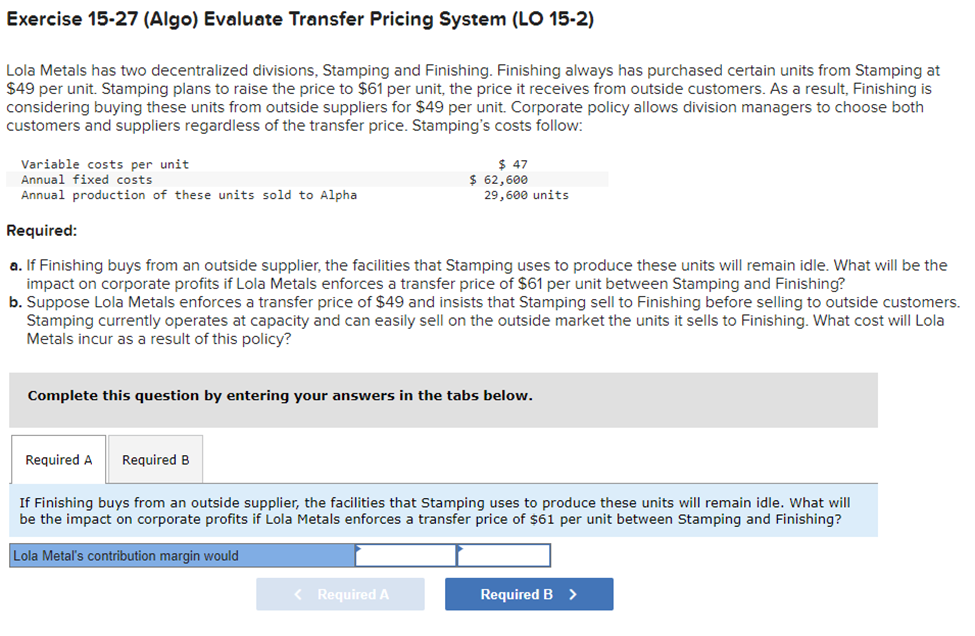The height and width of the screenshot is (636, 975).
Task: Open the first answer choice selector
Action: (404, 555)
